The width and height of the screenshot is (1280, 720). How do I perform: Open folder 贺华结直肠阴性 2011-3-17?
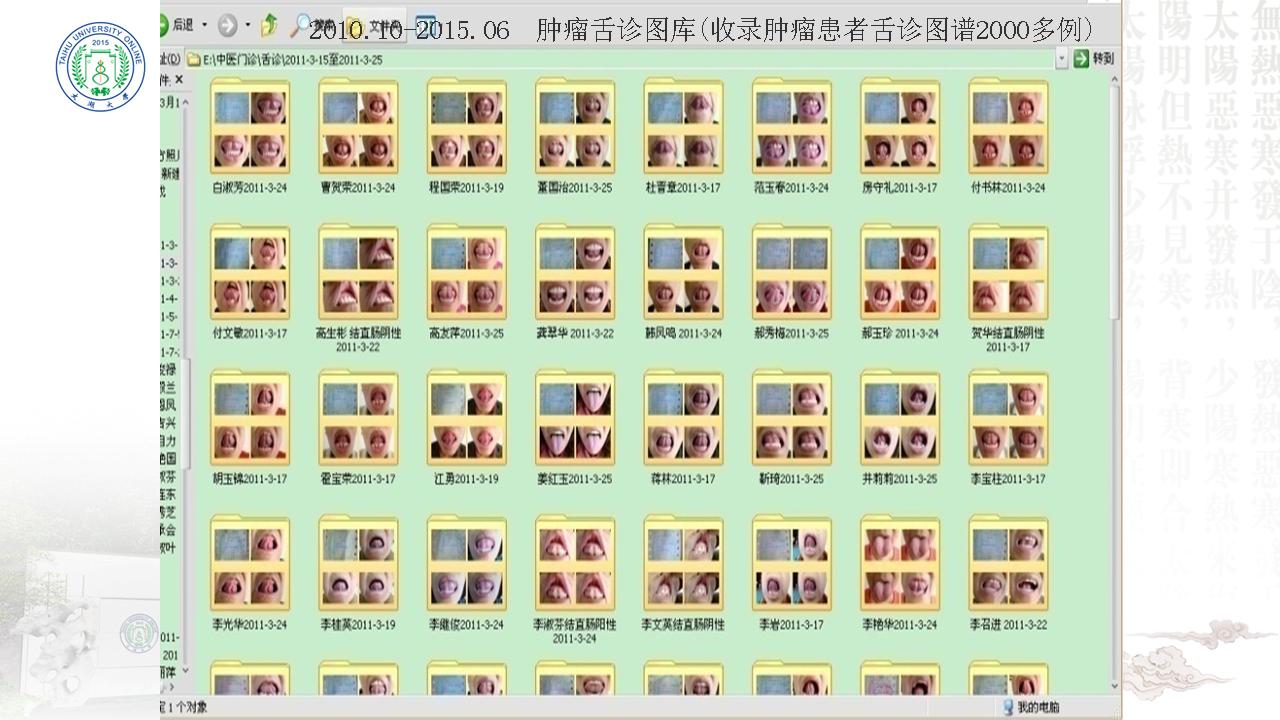pos(1008,274)
